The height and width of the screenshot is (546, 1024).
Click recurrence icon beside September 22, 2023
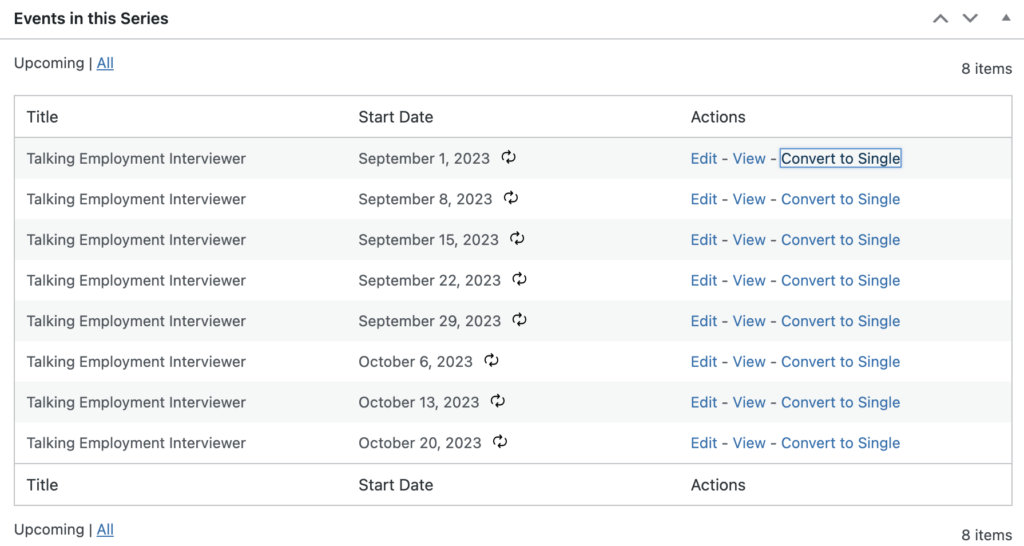(519, 279)
